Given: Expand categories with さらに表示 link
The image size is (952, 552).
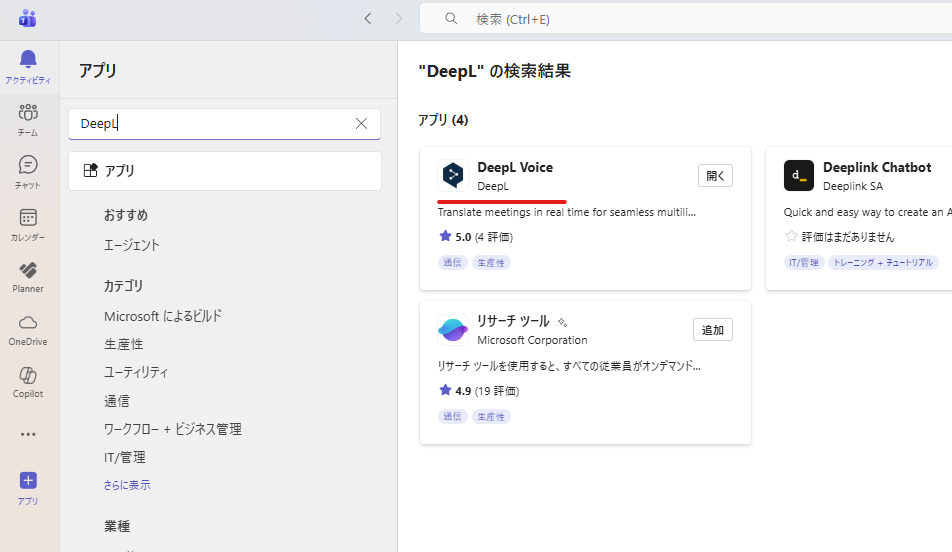Looking at the screenshot, I should coord(127,485).
